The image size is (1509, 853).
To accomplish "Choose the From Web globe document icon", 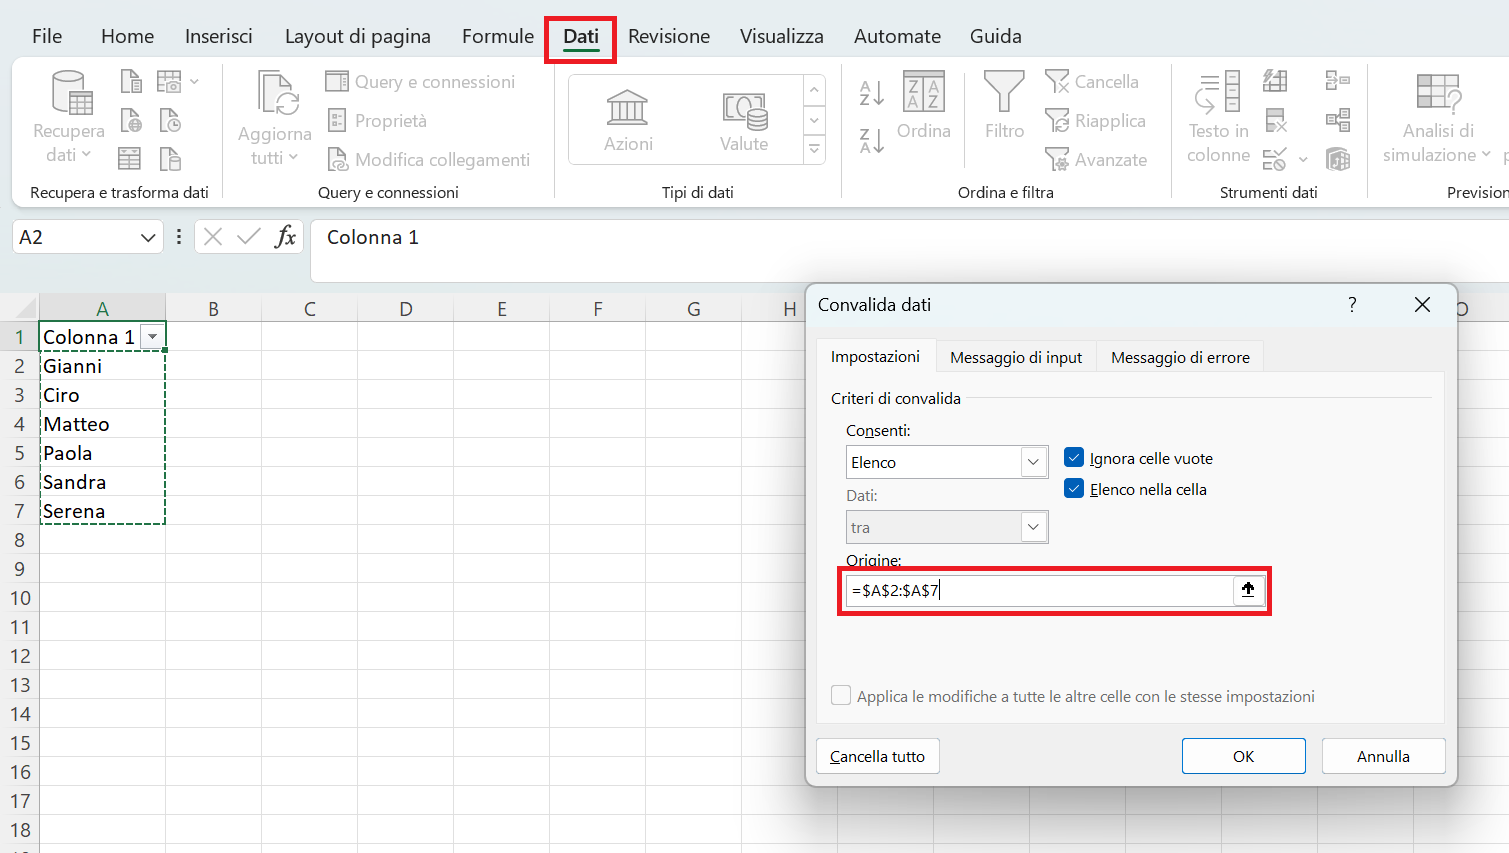I will pyautogui.click(x=131, y=120).
